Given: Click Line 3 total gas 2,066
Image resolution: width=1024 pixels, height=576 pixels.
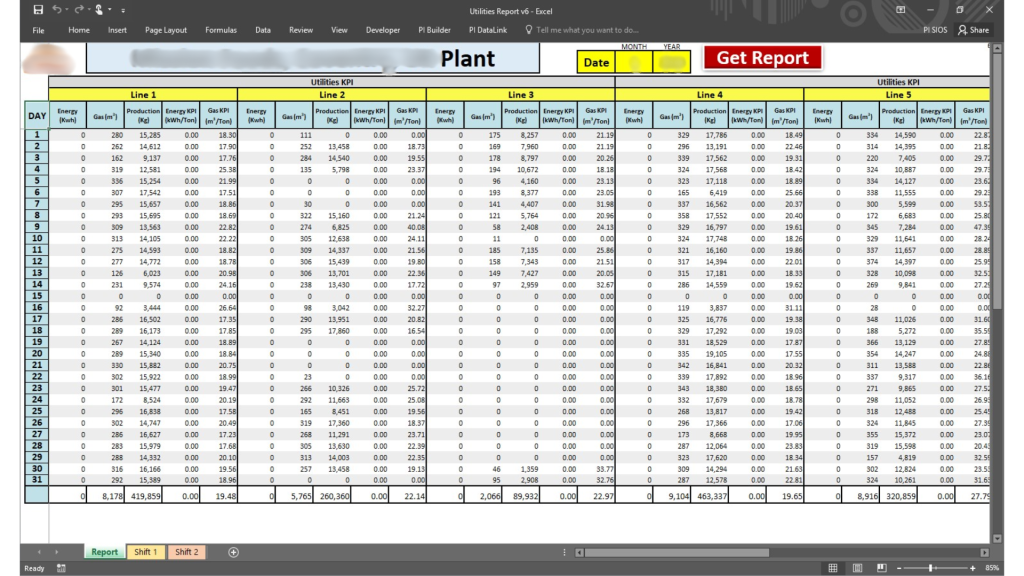Looking at the screenshot, I should [x=483, y=496].
